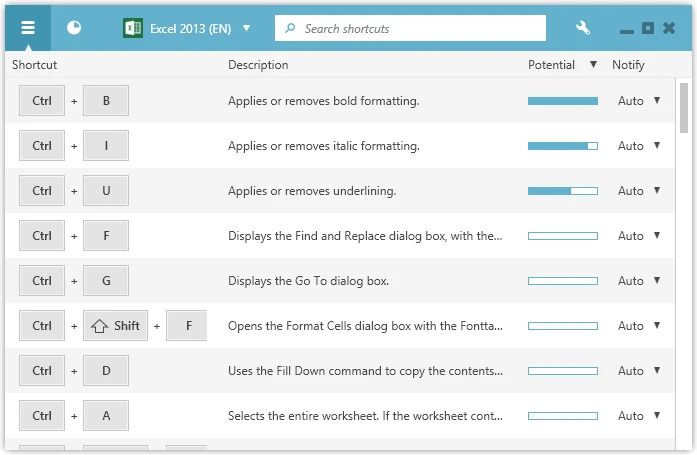Open the pie chart statistics icon
The image size is (697, 455).
(74, 28)
